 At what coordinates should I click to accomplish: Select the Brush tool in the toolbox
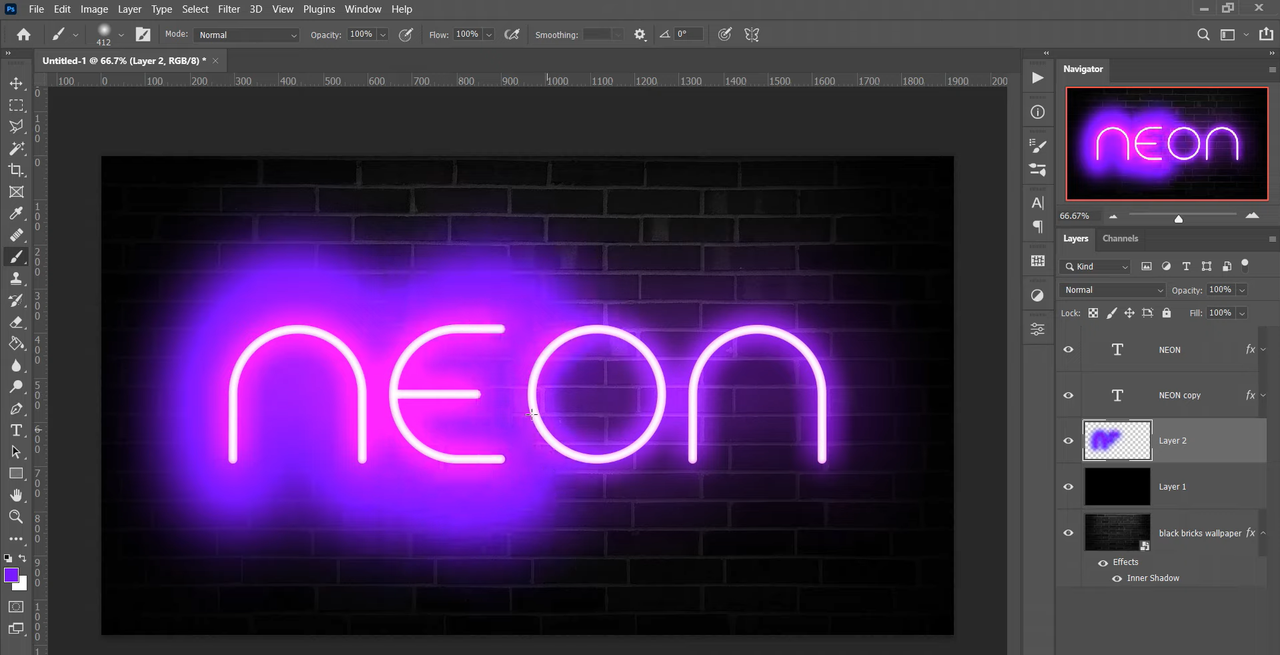pos(16,257)
